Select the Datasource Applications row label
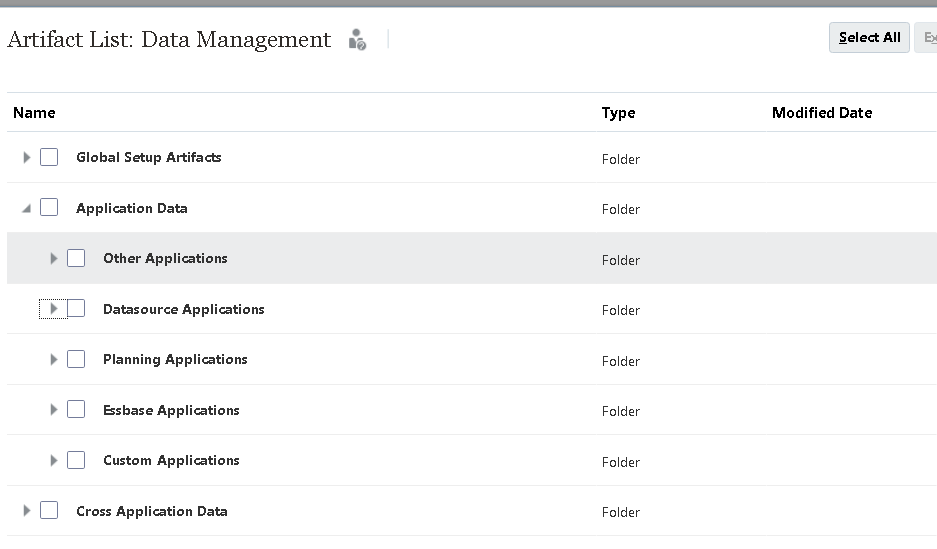 pos(183,309)
